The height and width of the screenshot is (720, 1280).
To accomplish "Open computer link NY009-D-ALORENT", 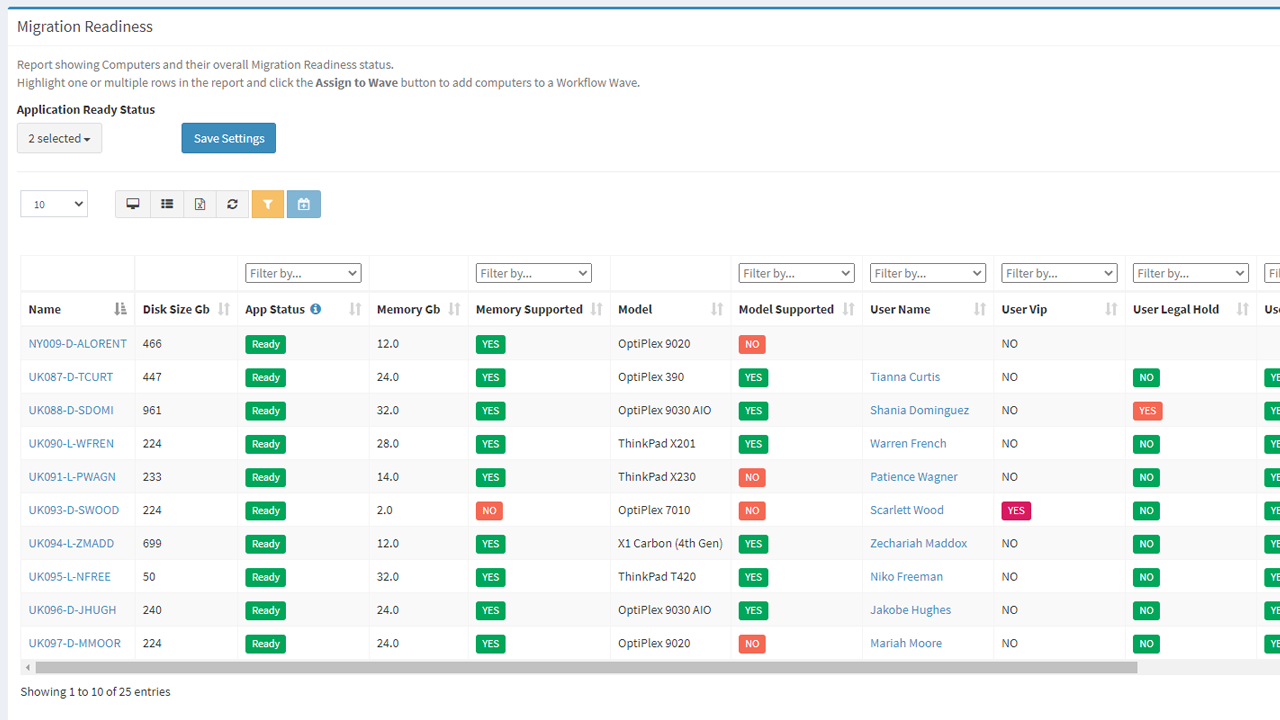I will tap(78, 343).
